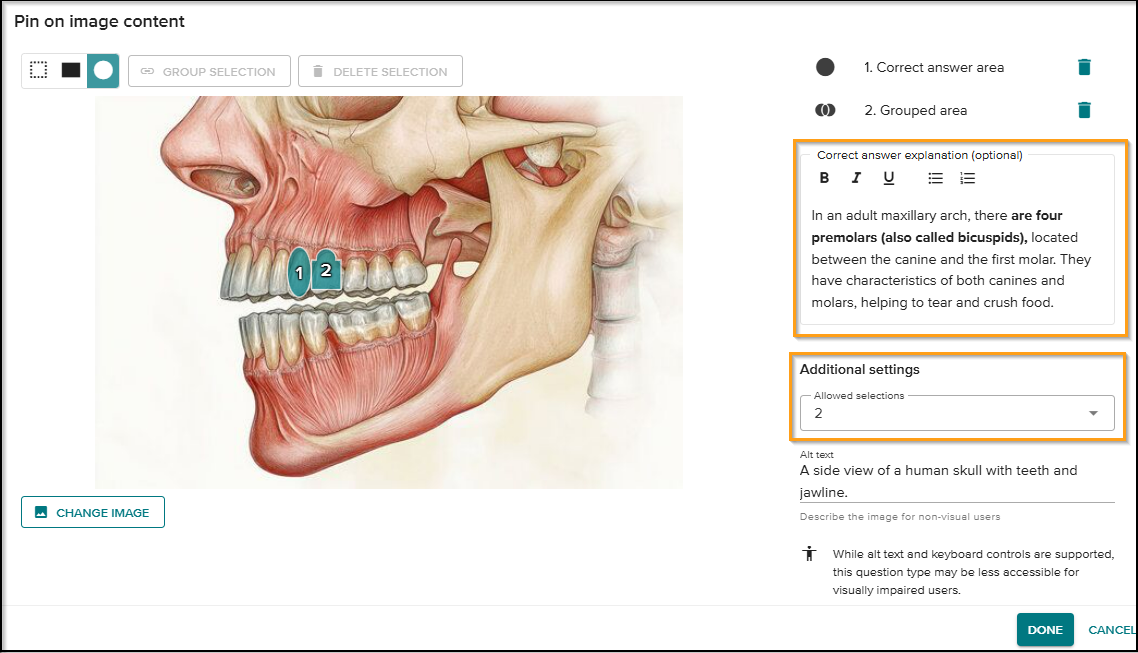This screenshot has width=1138, height=653.
Task: Toggle italic formatting in explanation
Action: (856, 179)
